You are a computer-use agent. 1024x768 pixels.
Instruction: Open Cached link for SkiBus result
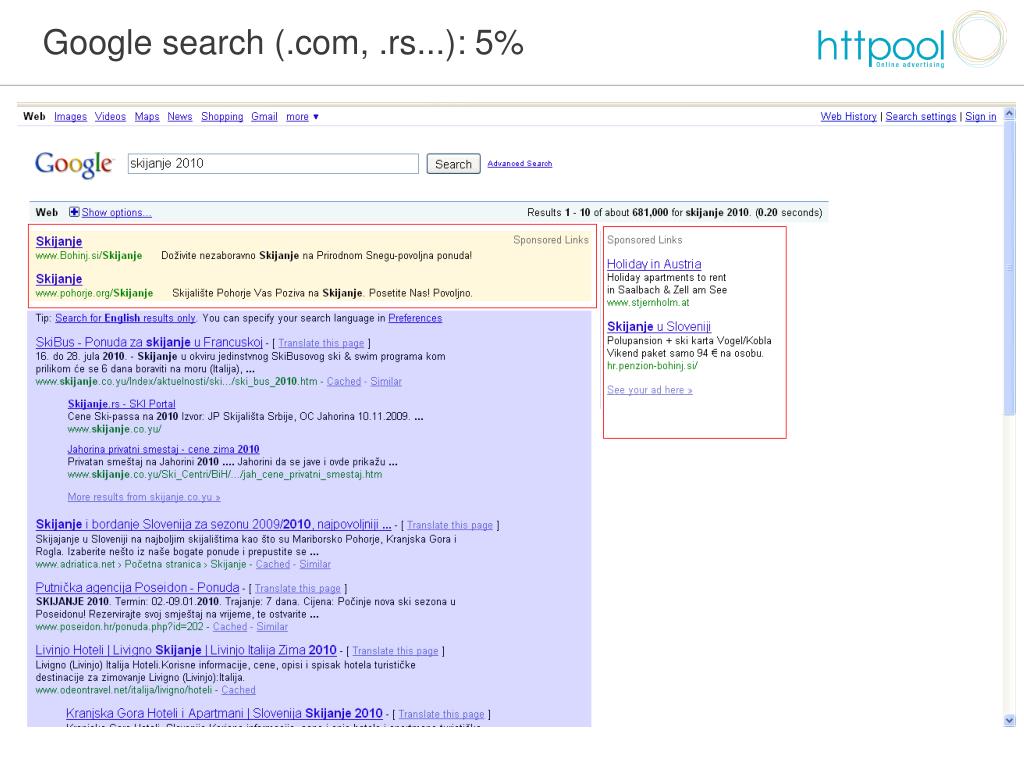pos(344,381)
